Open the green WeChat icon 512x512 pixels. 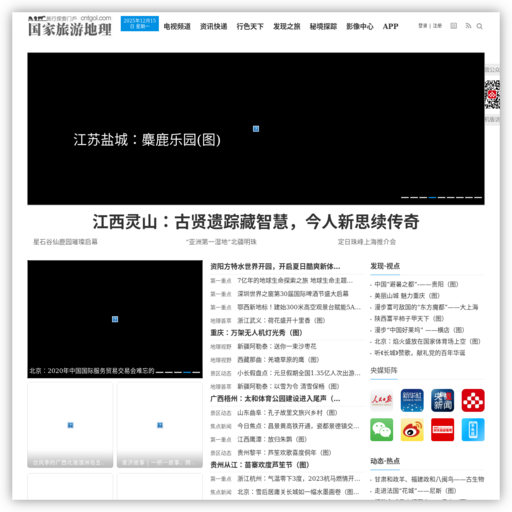tap(382, 430)
